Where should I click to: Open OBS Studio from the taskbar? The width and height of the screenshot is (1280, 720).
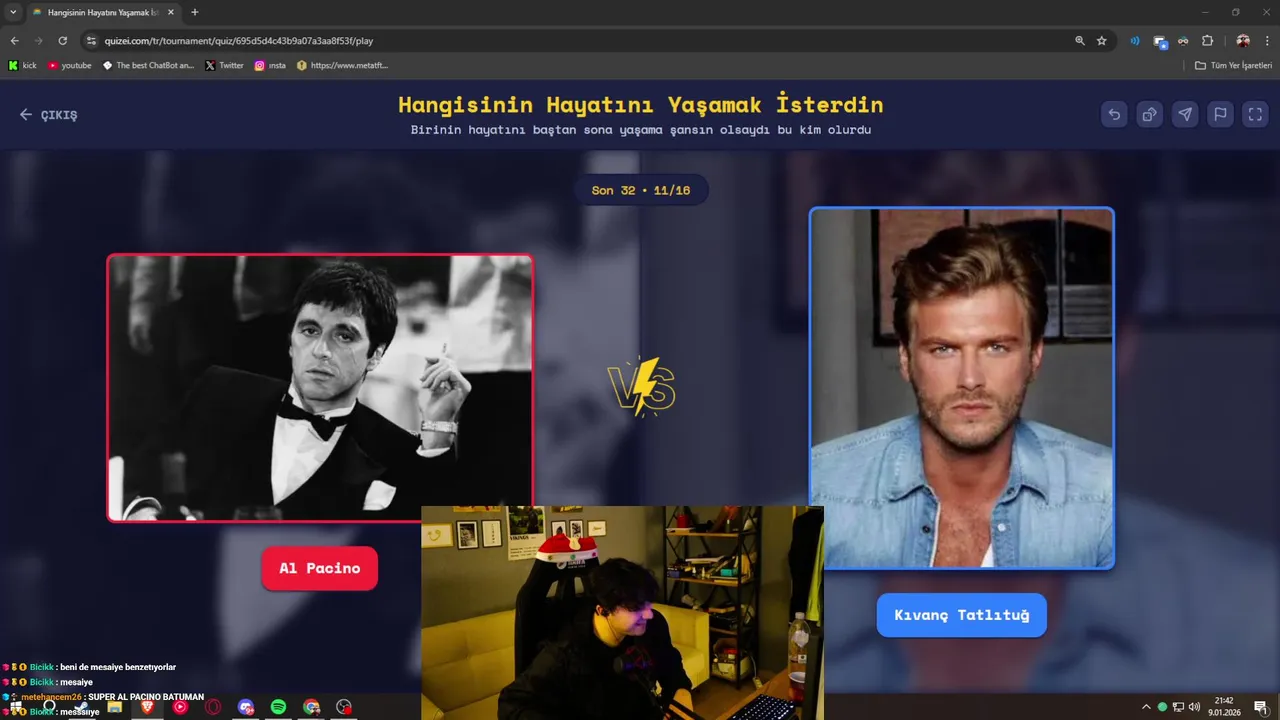tap(345, 707)
